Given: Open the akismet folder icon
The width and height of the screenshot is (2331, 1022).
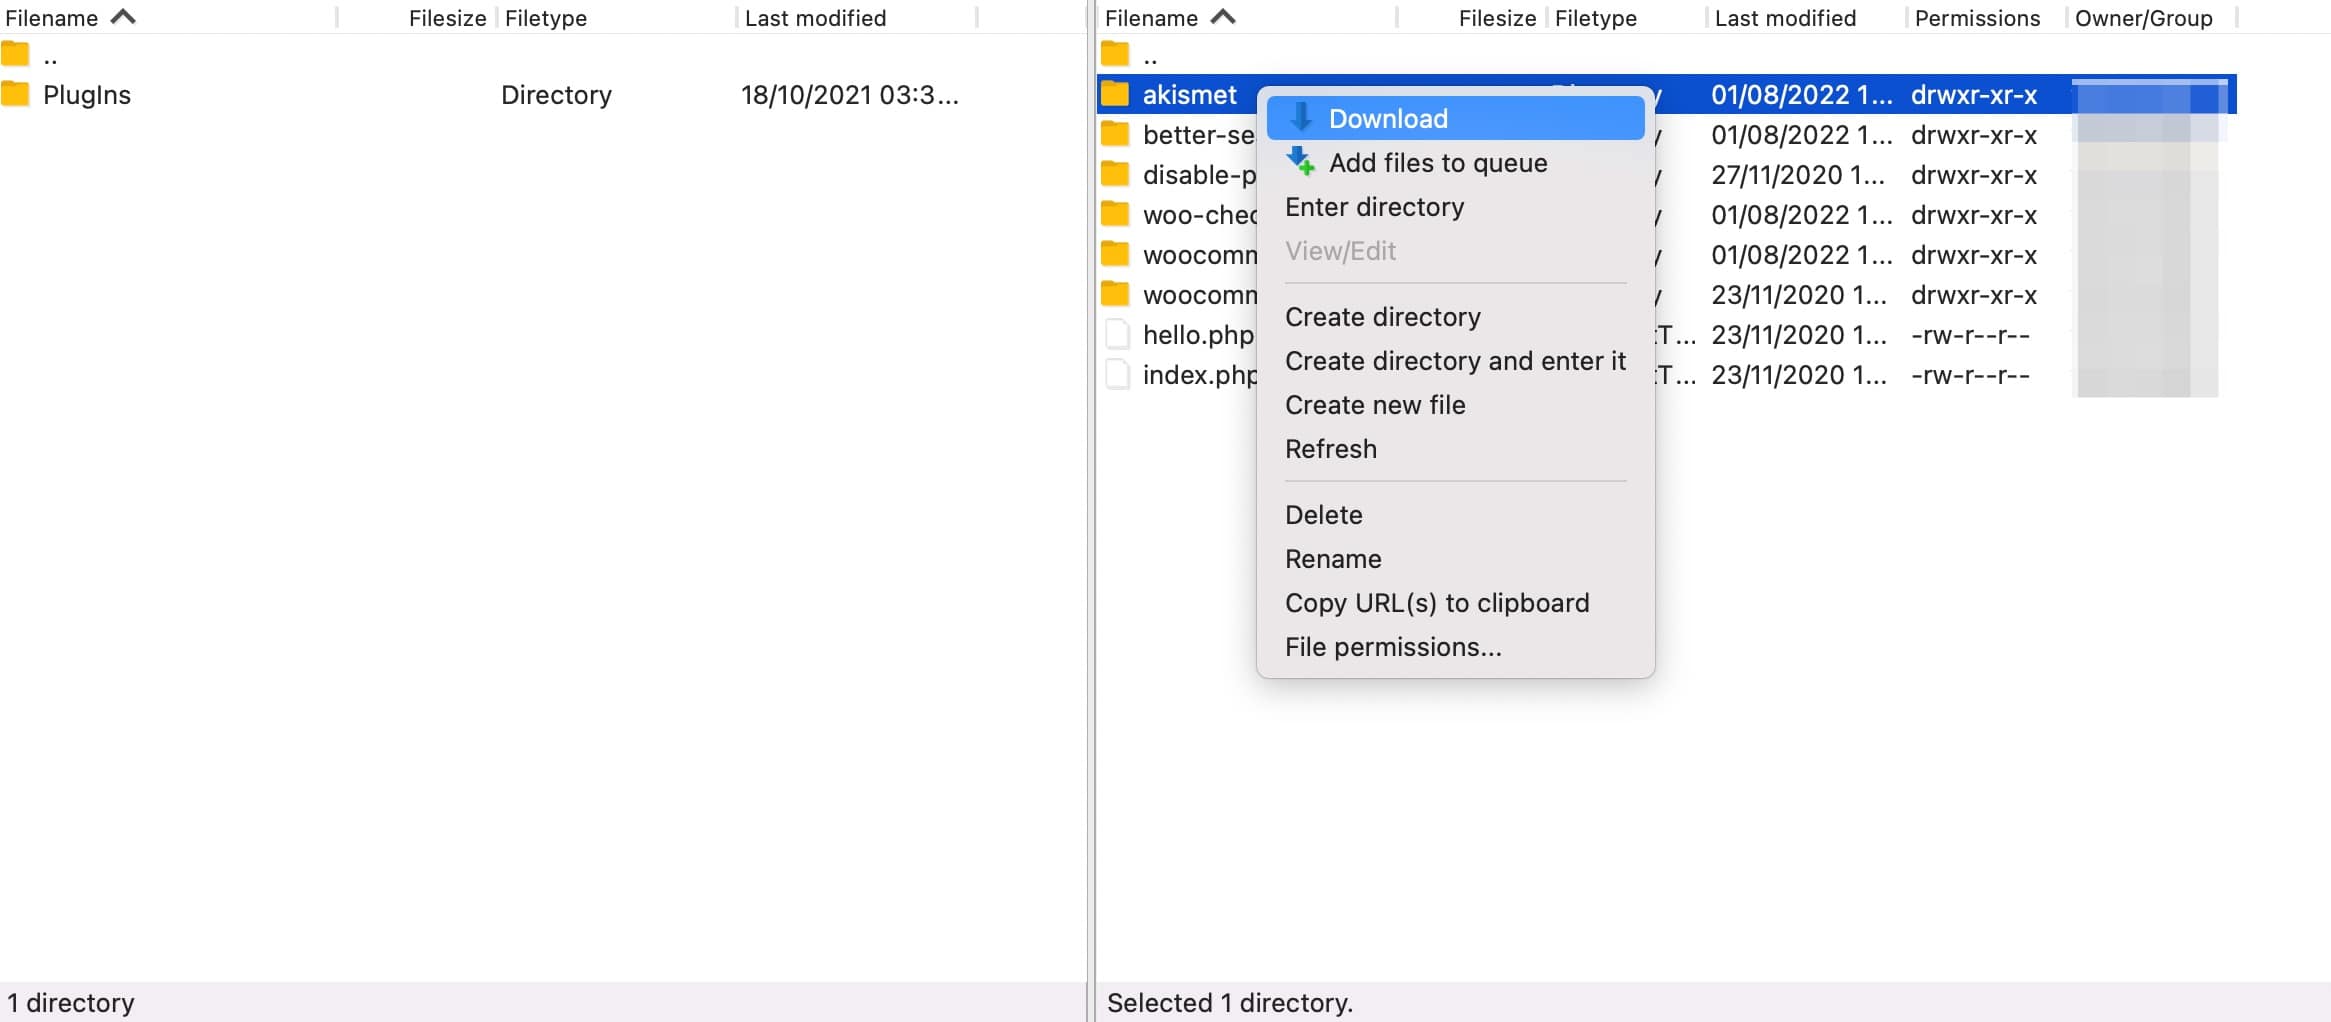Looking at the screenshot, I should [x=1116, y=94].
